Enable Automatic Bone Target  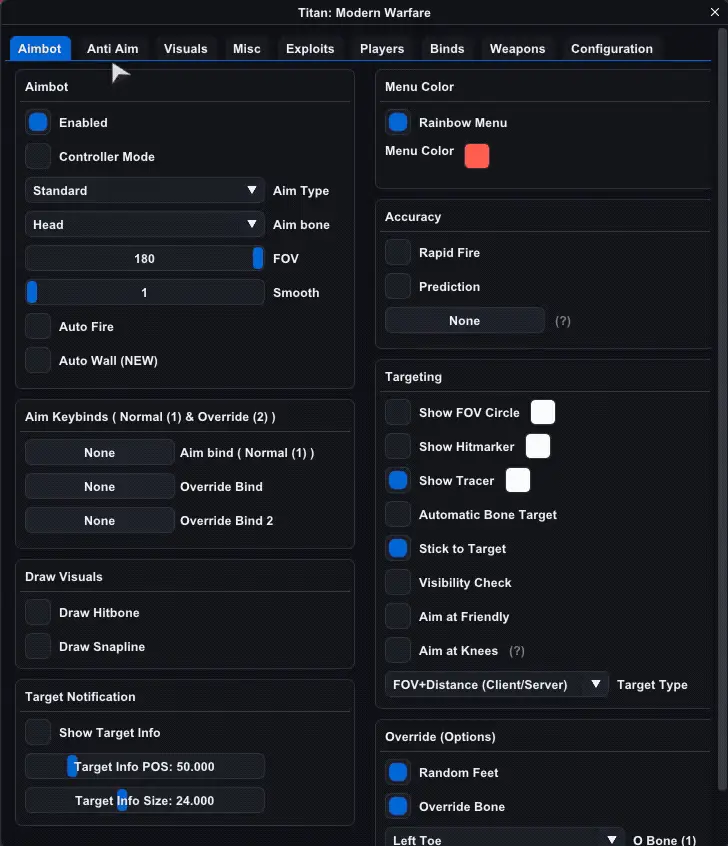point(398,515)
